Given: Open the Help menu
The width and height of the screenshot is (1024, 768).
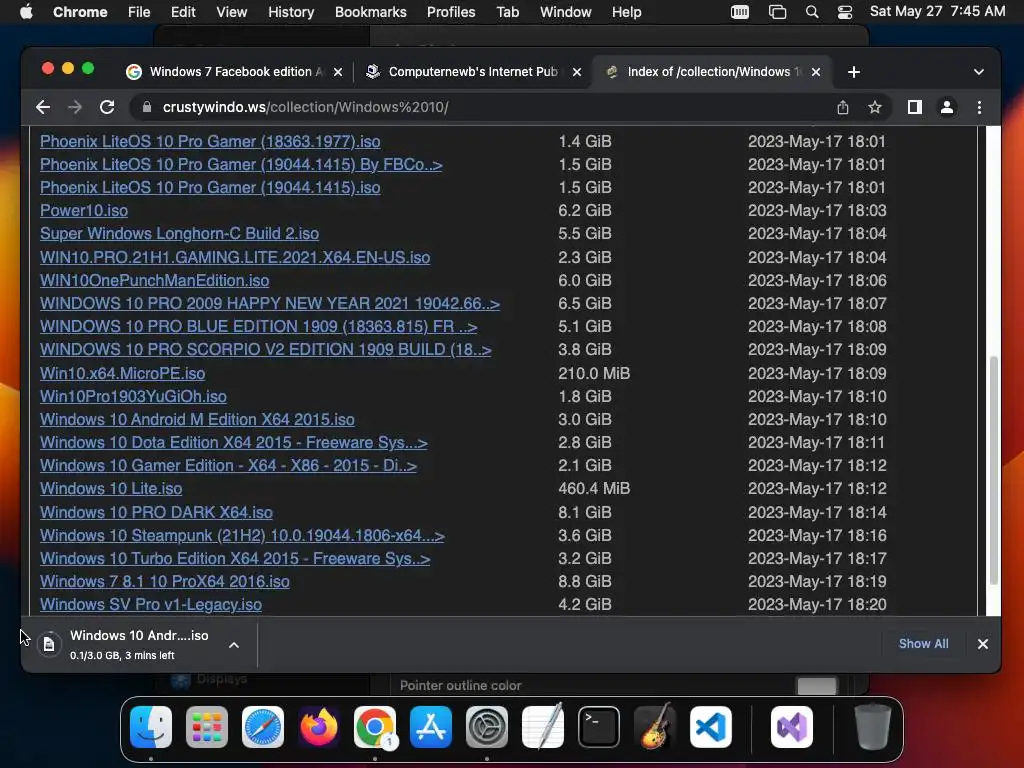Looking at the screenshot, I should coord(626,12).
